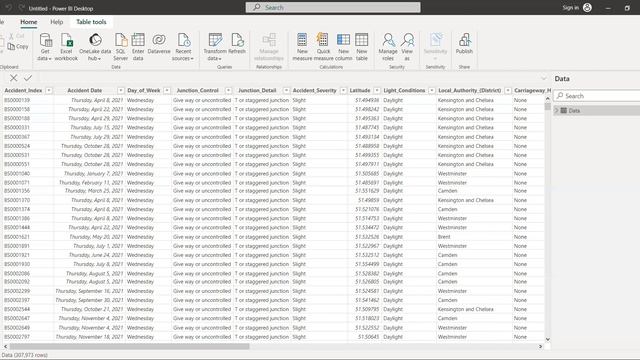Create a New measure
640x360 pixels.
tap(302, 47)
